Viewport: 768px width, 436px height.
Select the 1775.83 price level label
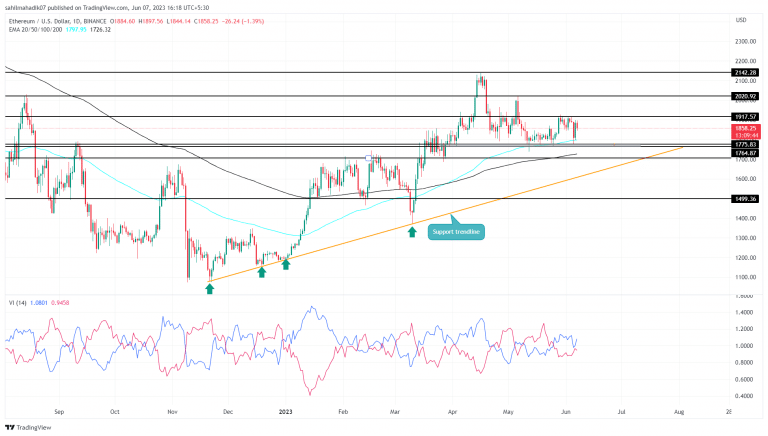pos(746,144)
